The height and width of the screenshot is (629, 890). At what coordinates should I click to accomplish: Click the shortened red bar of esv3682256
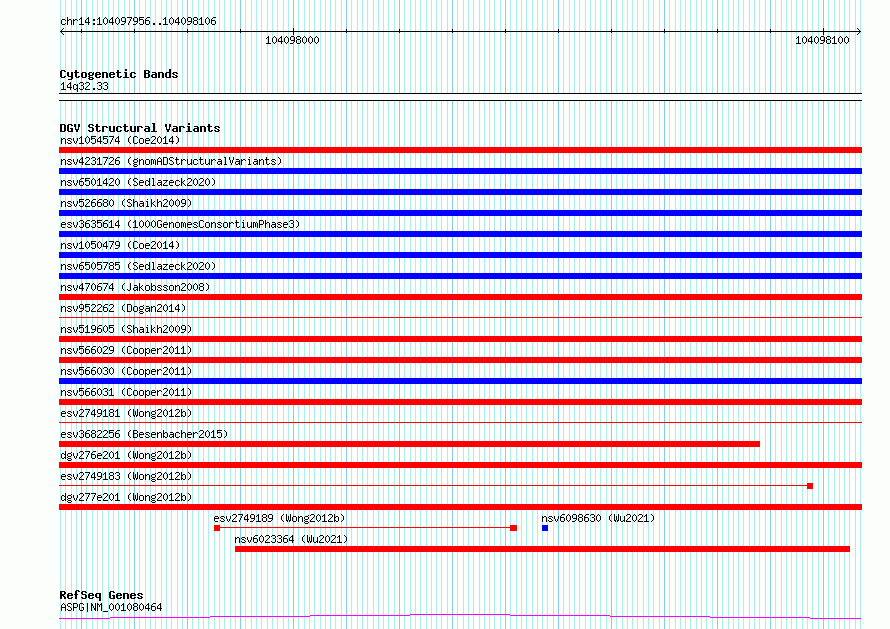tap(409, 444)
